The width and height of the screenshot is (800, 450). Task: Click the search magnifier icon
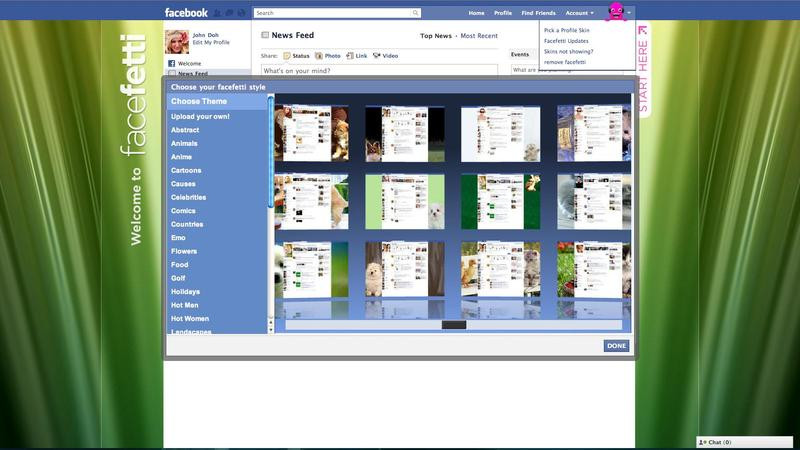click(x=415, y=13)
